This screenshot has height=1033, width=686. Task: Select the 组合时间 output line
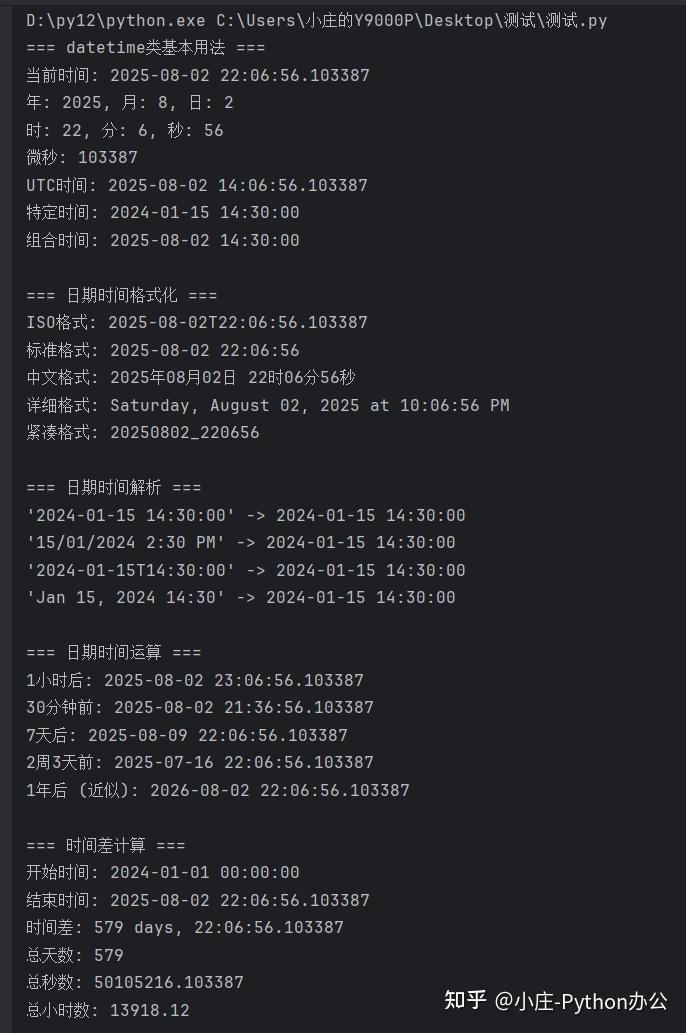coord(163,240)
